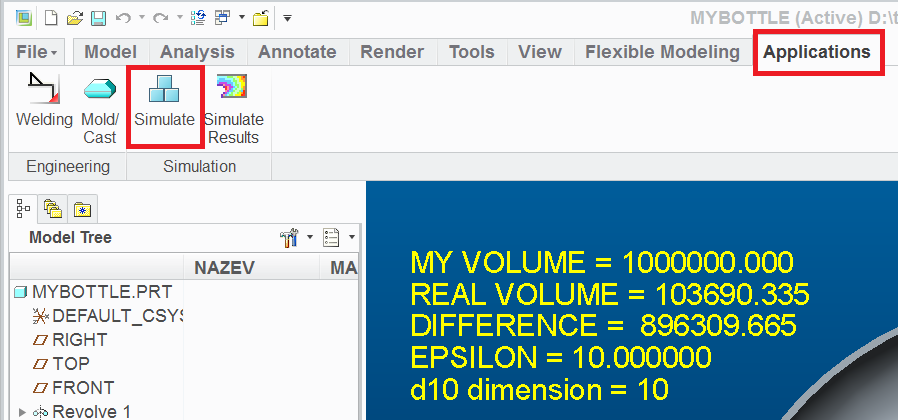Open Model Tree settings tools icon
Image resolution: width=898 pixels, height=420 pixels.
[289, 237]
